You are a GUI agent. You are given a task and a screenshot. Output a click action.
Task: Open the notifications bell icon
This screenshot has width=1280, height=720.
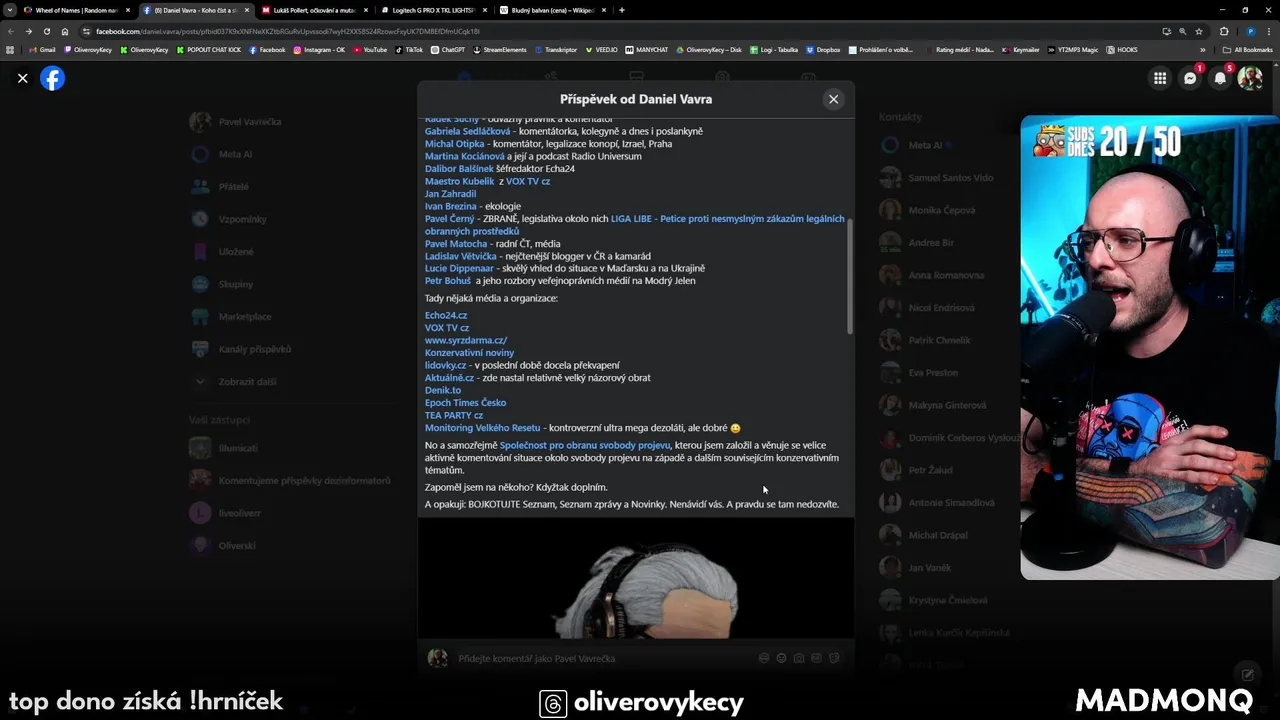coord(1220,78)
